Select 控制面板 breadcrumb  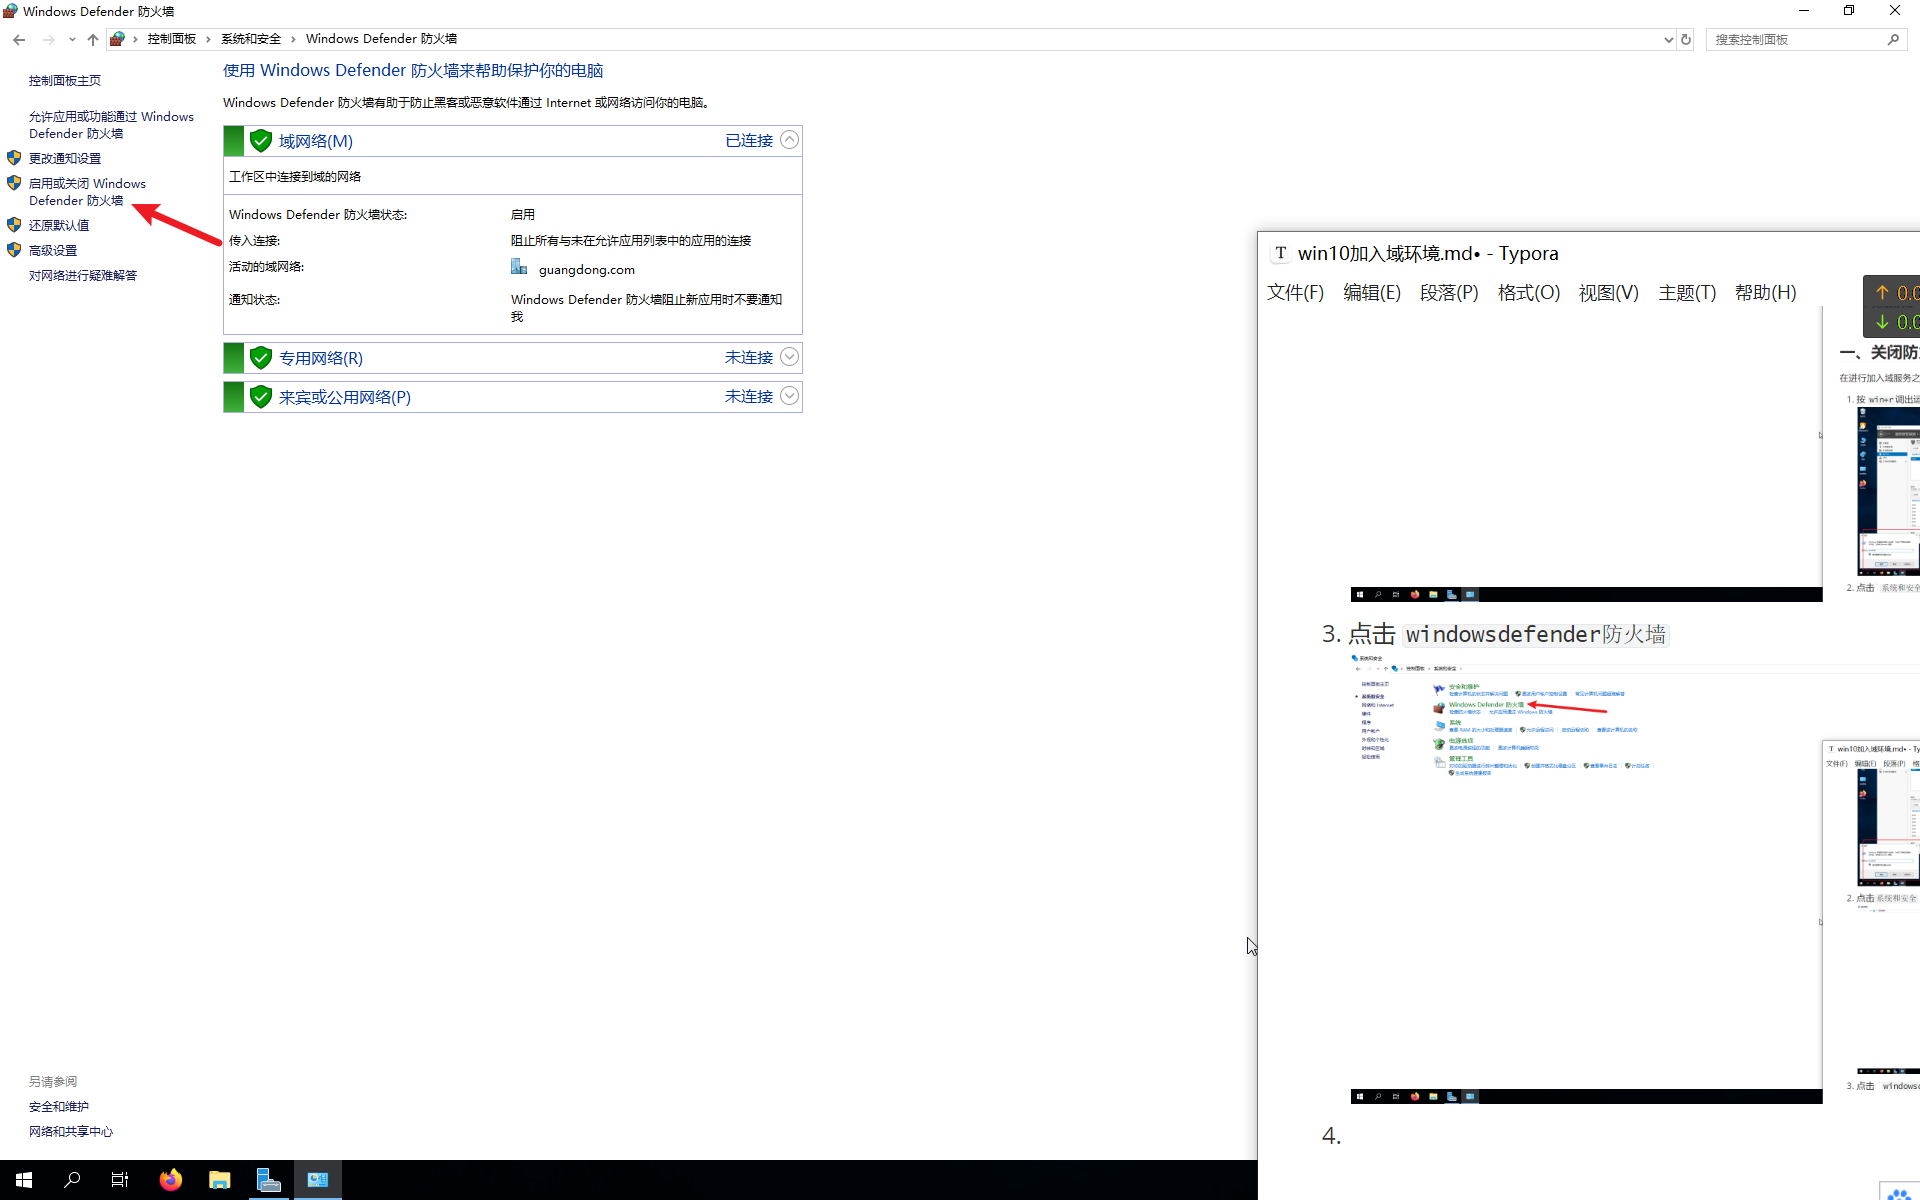(172, 39)
